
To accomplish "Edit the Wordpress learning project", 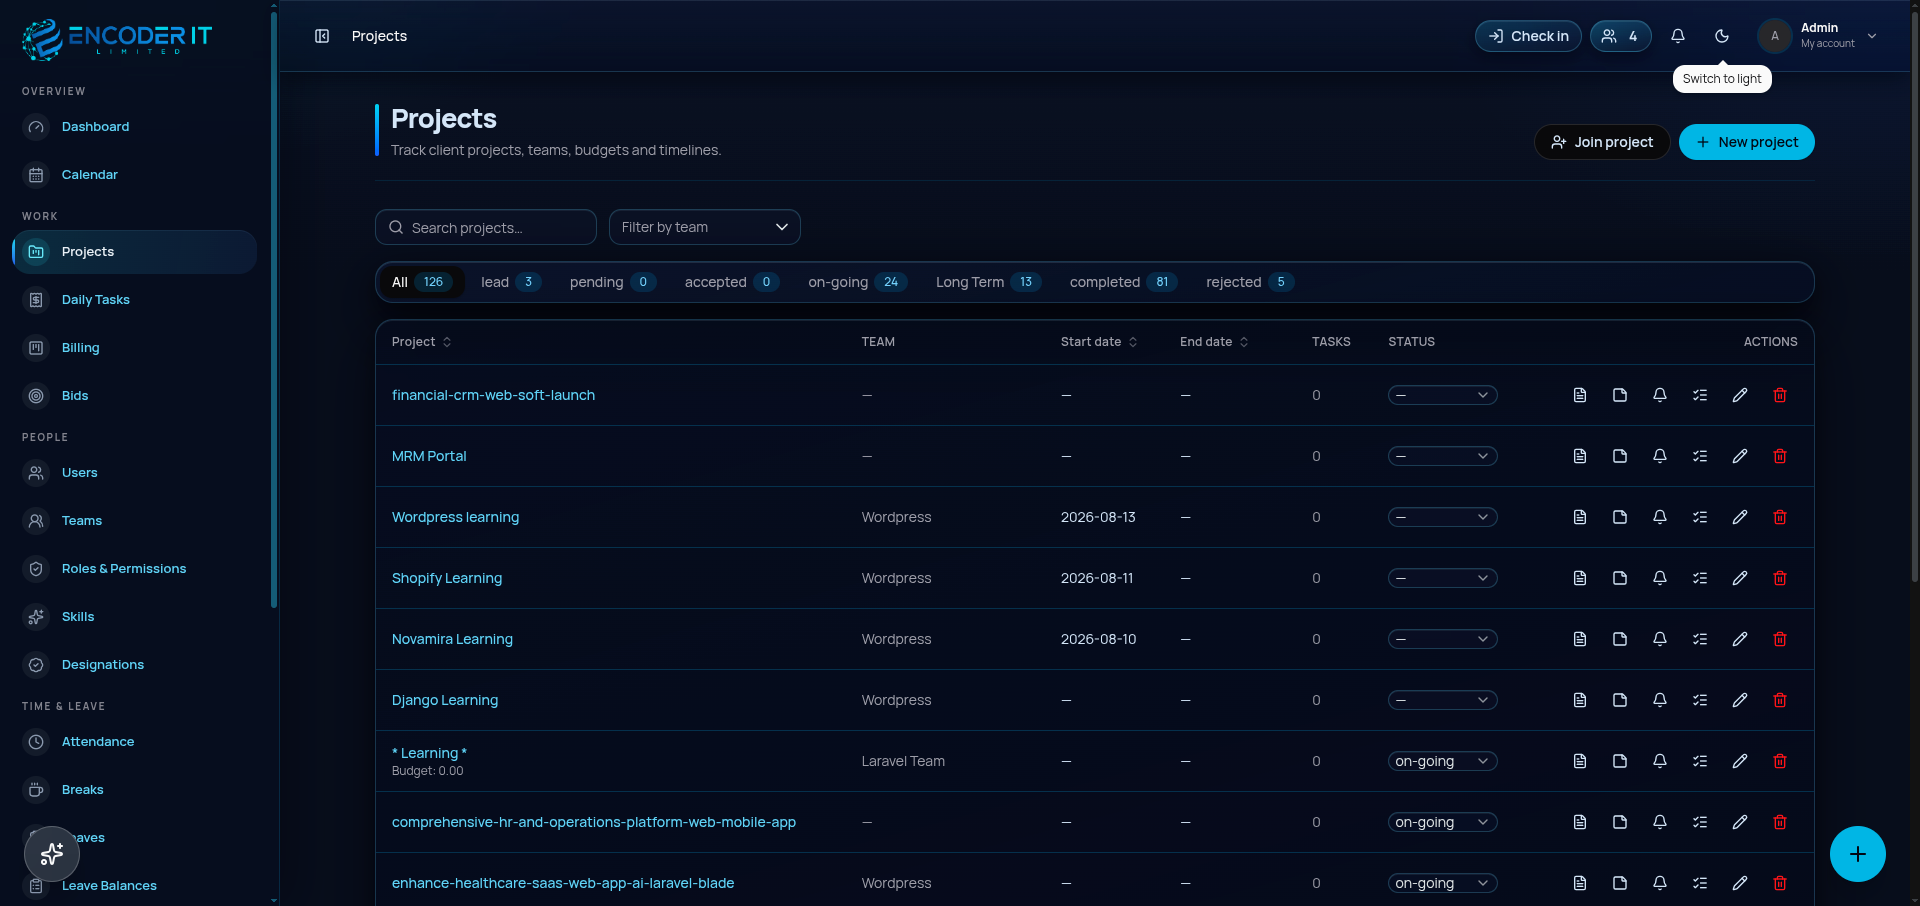I will tap(1740, 517).
